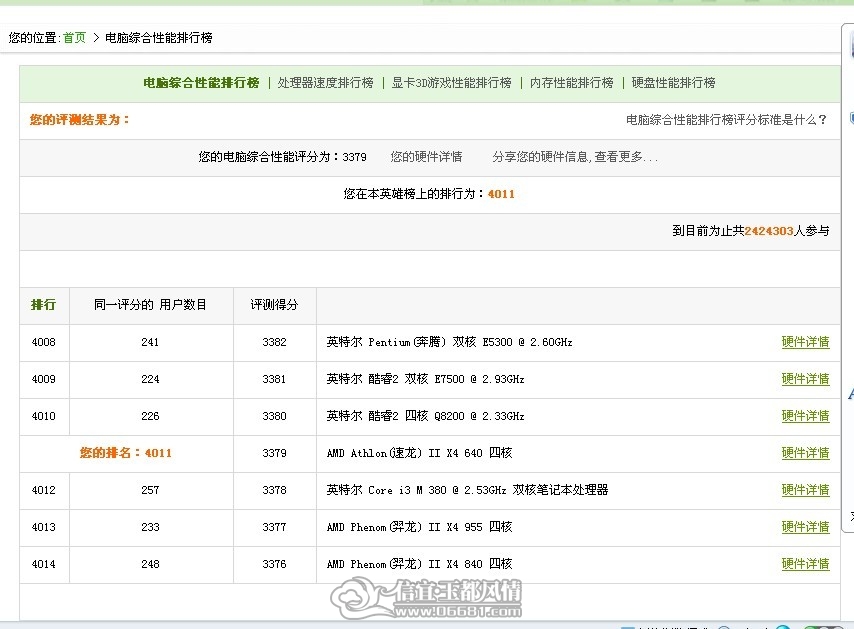Click the 您的排名：4011 row label
The width and height of the screenshot is (854, 629).
pos(126,453)
